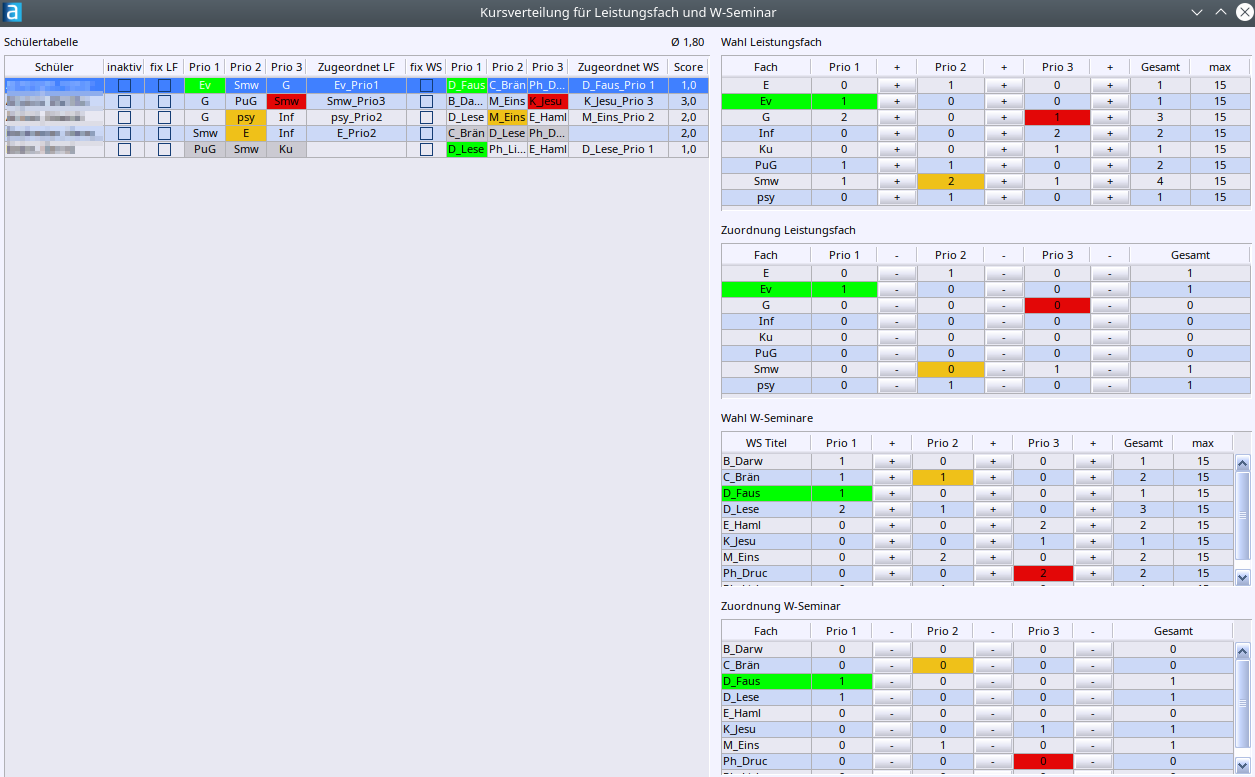Click Prio 3 plus button for G in Wahl Leistungsfach
This screenshot has height=777, width=1255.
[1110, 118]
